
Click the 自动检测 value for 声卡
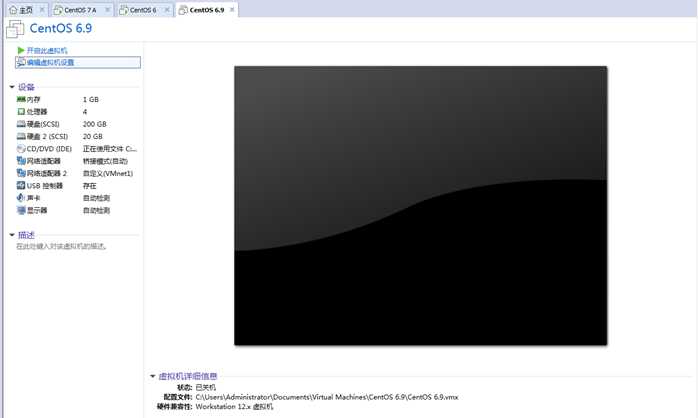96,198
